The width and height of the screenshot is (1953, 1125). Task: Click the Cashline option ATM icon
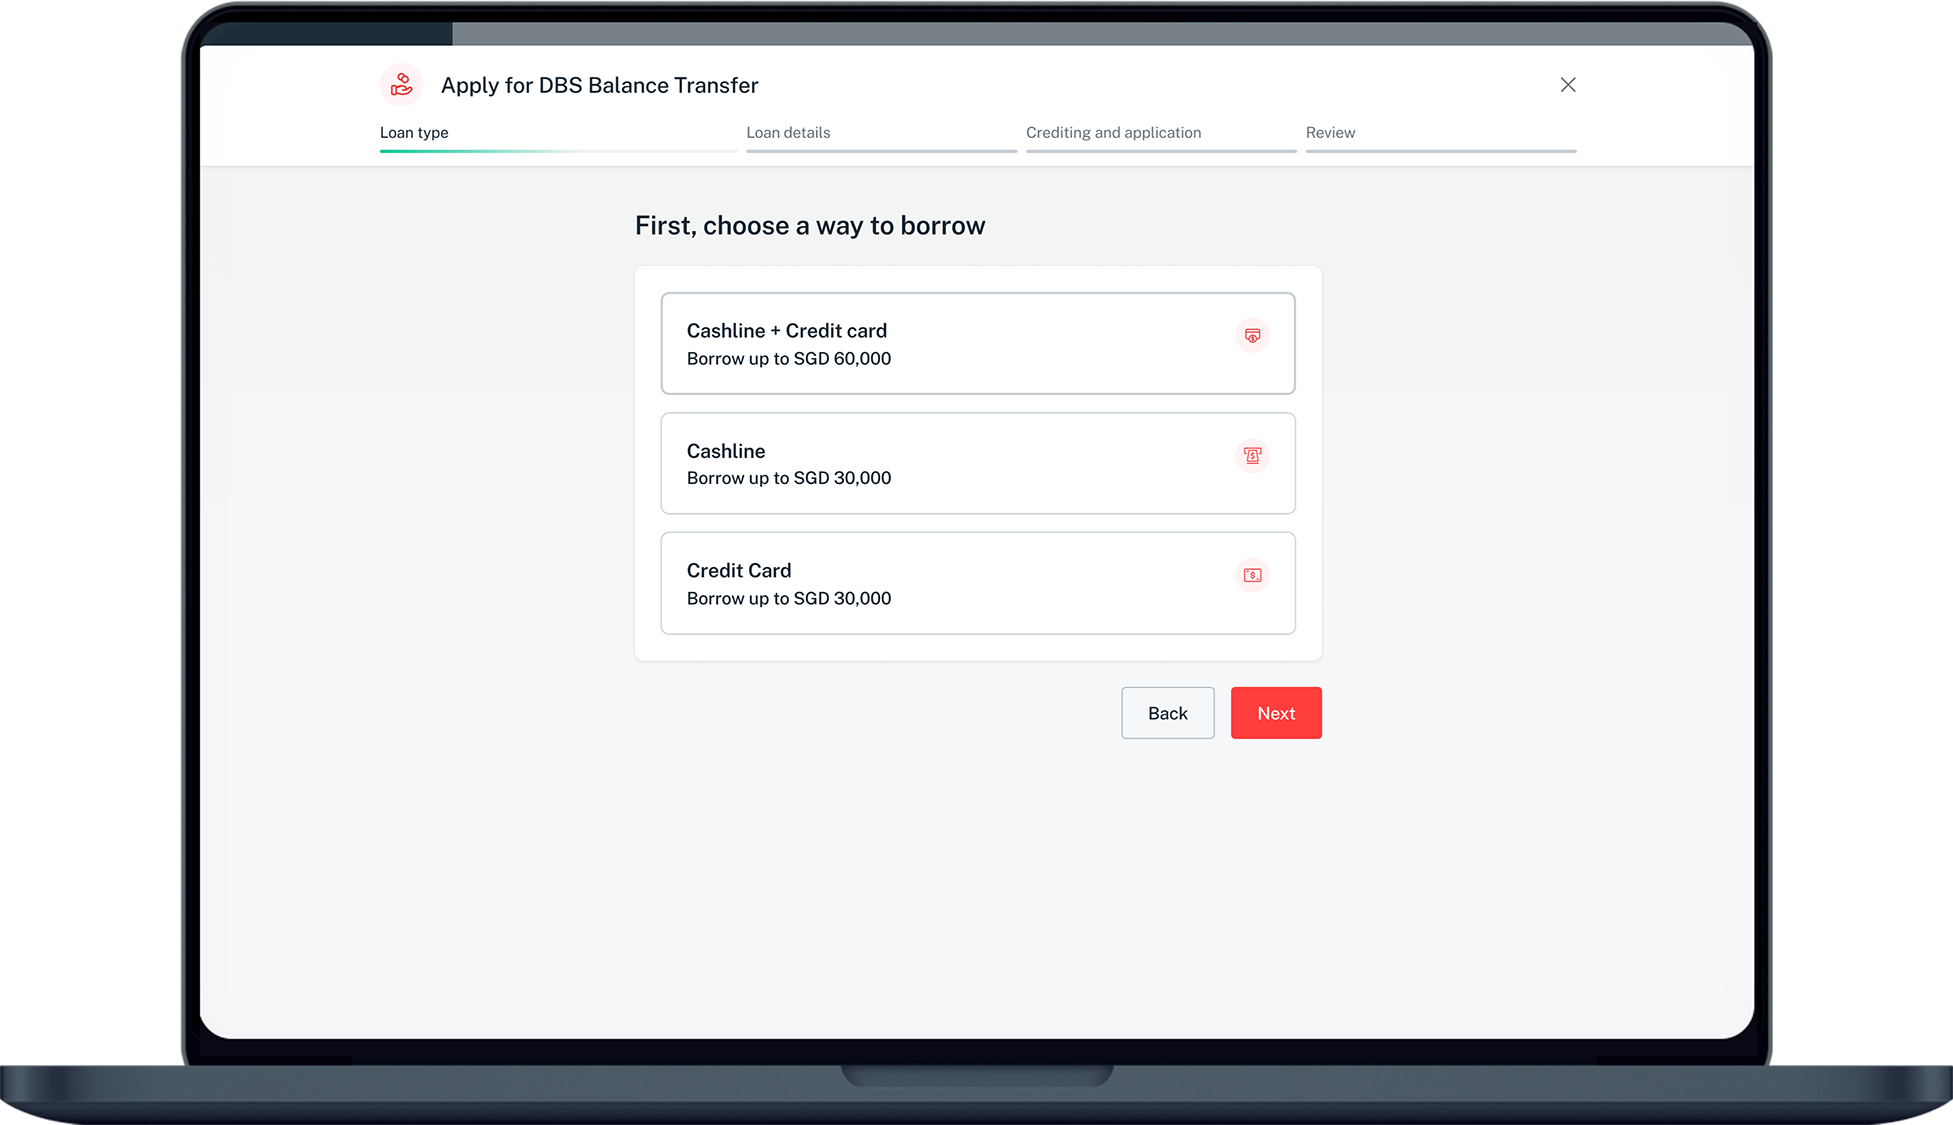[x=1252, y=456]
